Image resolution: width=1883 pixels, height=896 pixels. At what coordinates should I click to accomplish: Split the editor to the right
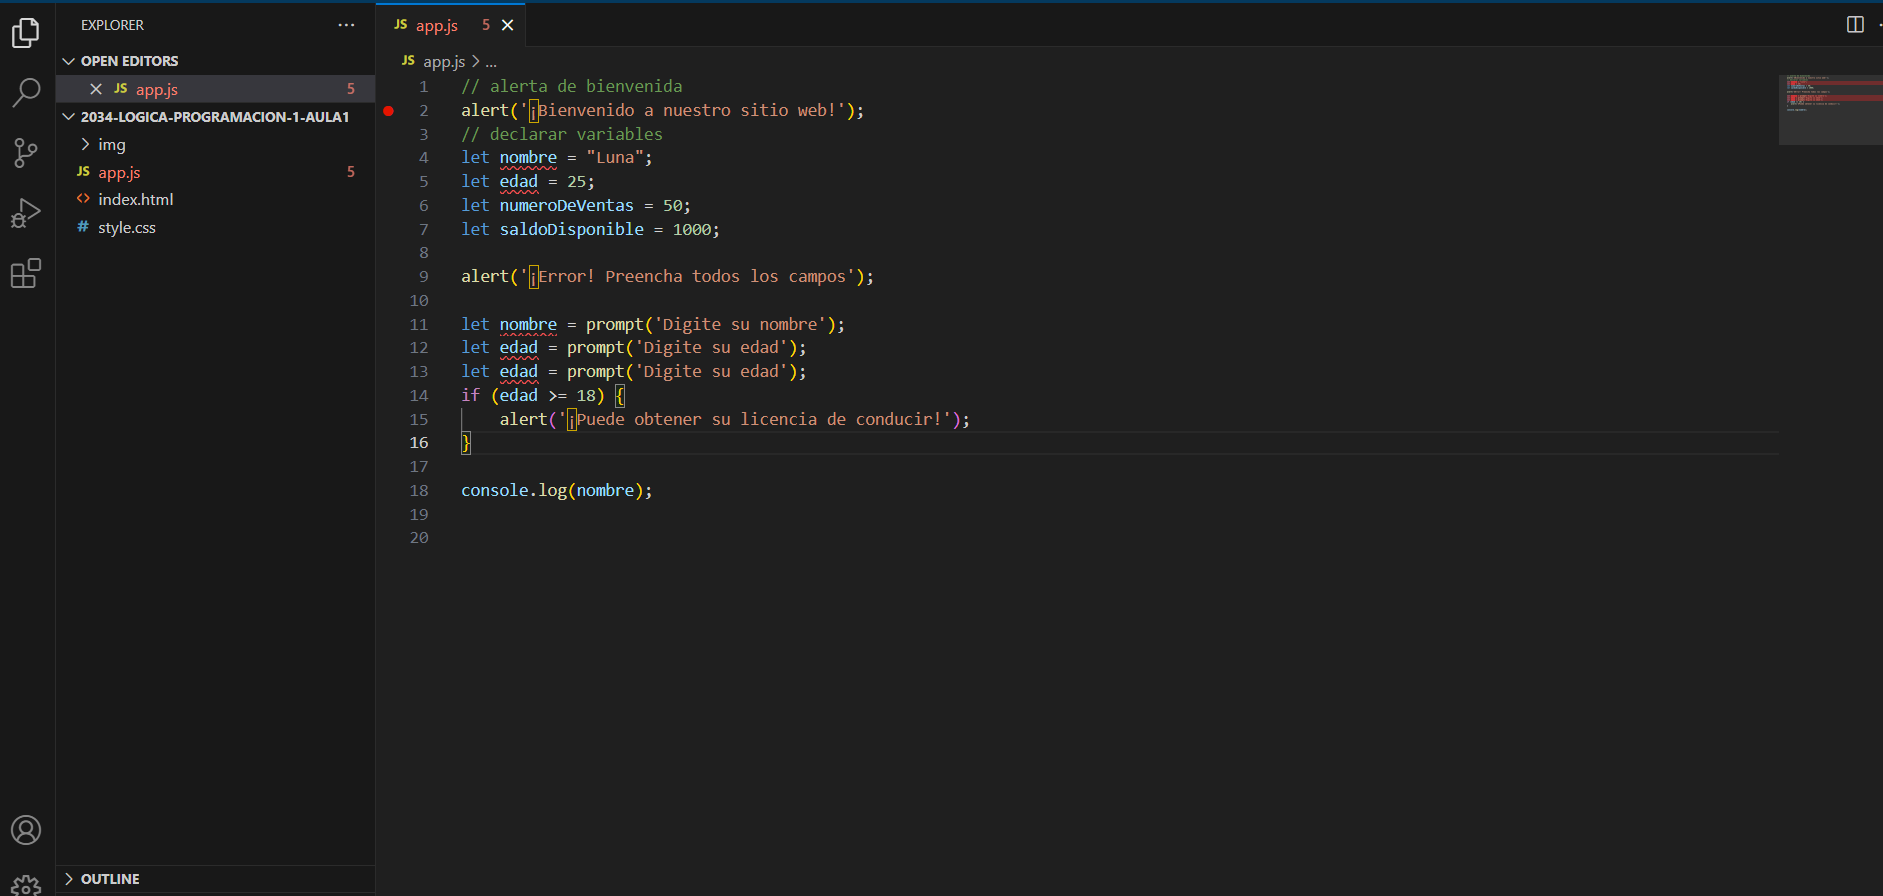tap(1855, 25)
